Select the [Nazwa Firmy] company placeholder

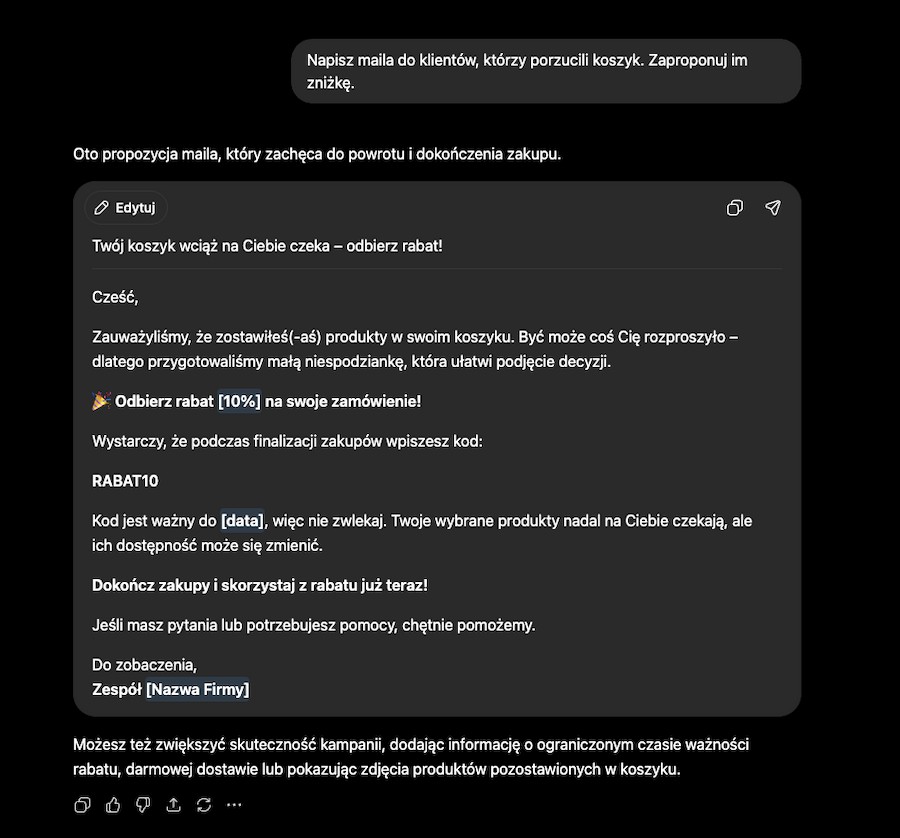click(x=198, y=689)
